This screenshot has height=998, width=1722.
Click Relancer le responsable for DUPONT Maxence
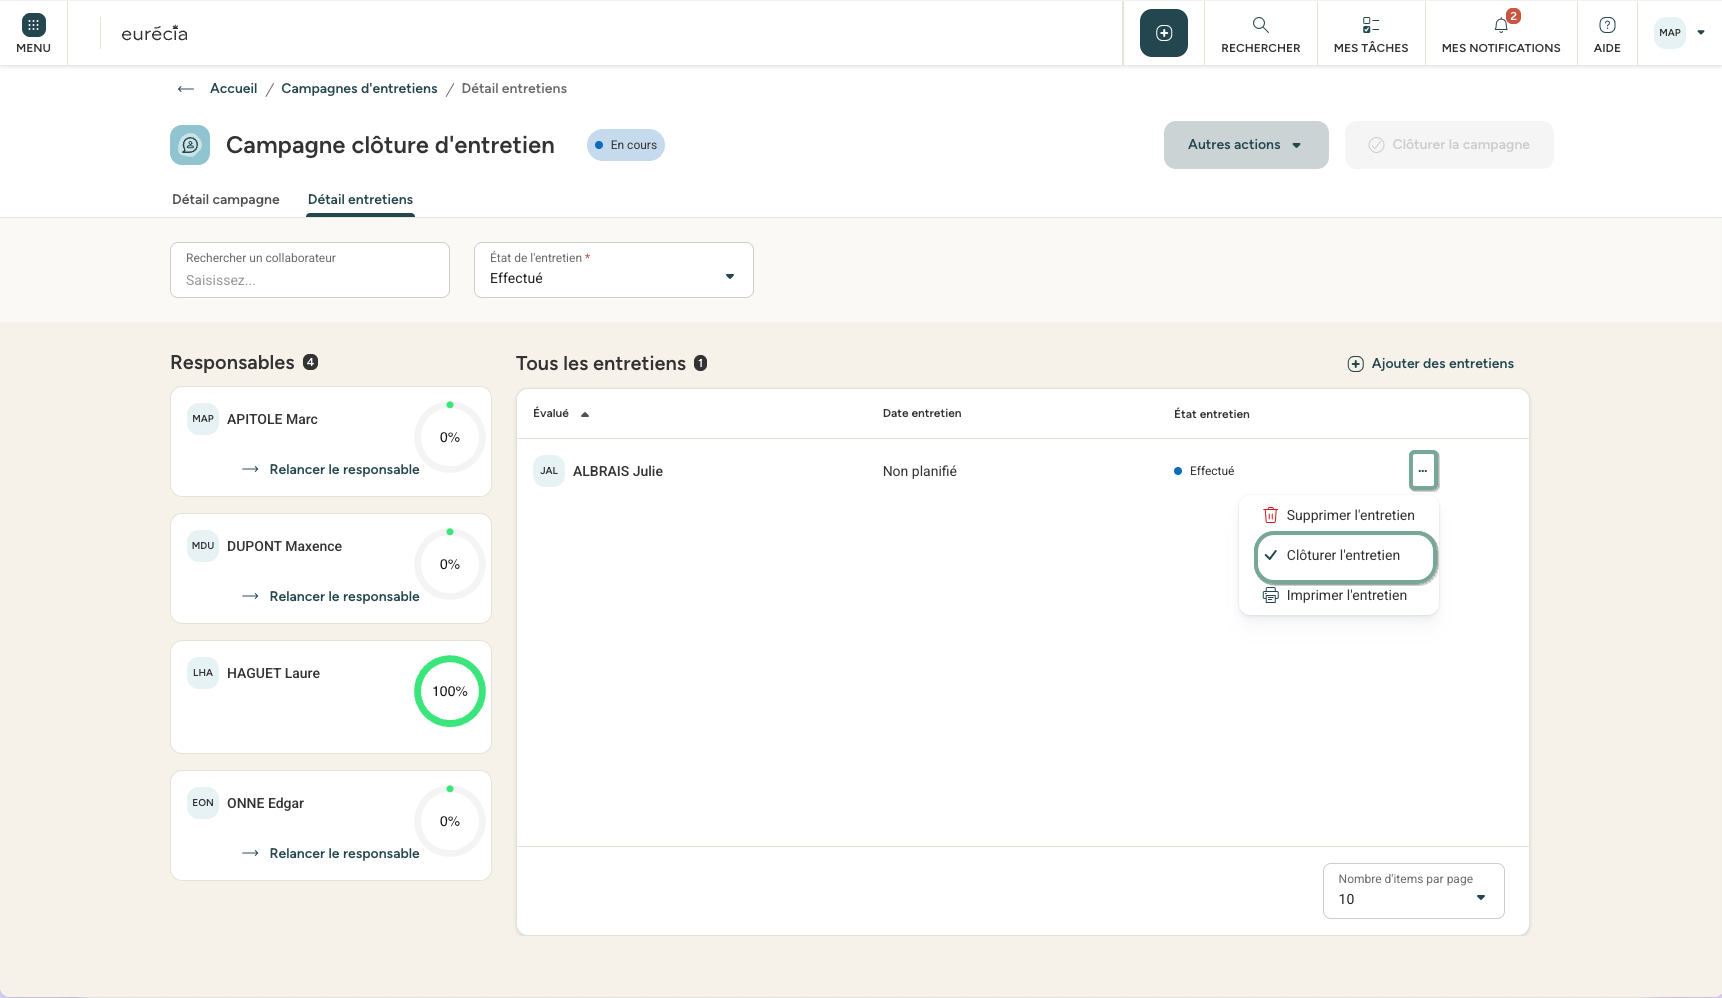pos(343,597)
